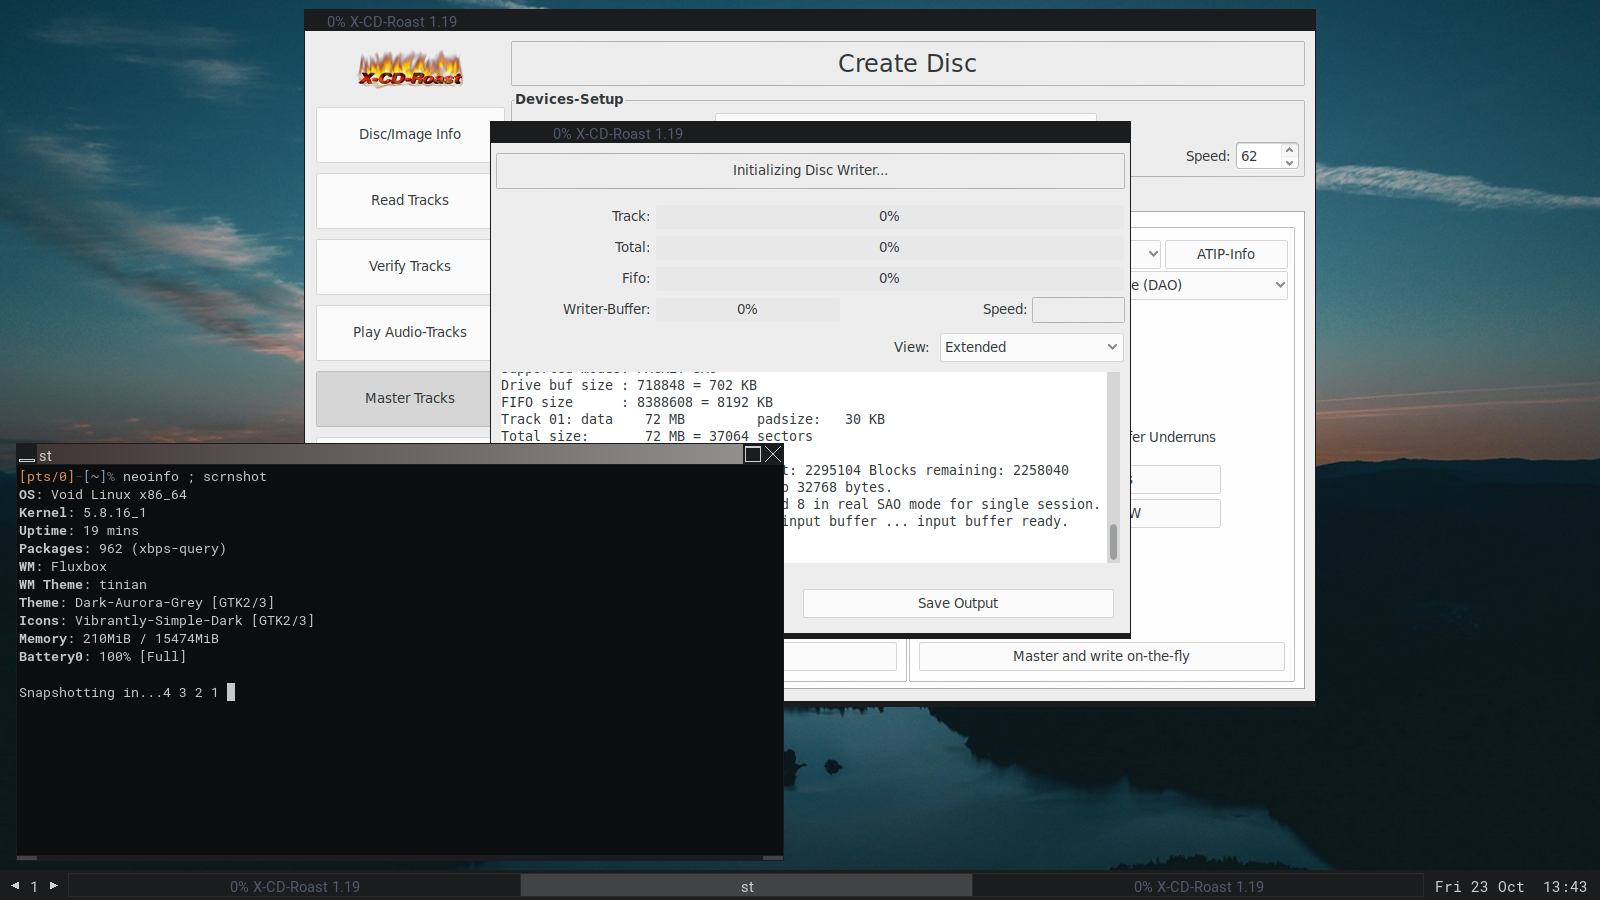This screenshot has height=900, width=1600.
Task: Select the st terminal taskbar entry
Action: pos(747,886)
